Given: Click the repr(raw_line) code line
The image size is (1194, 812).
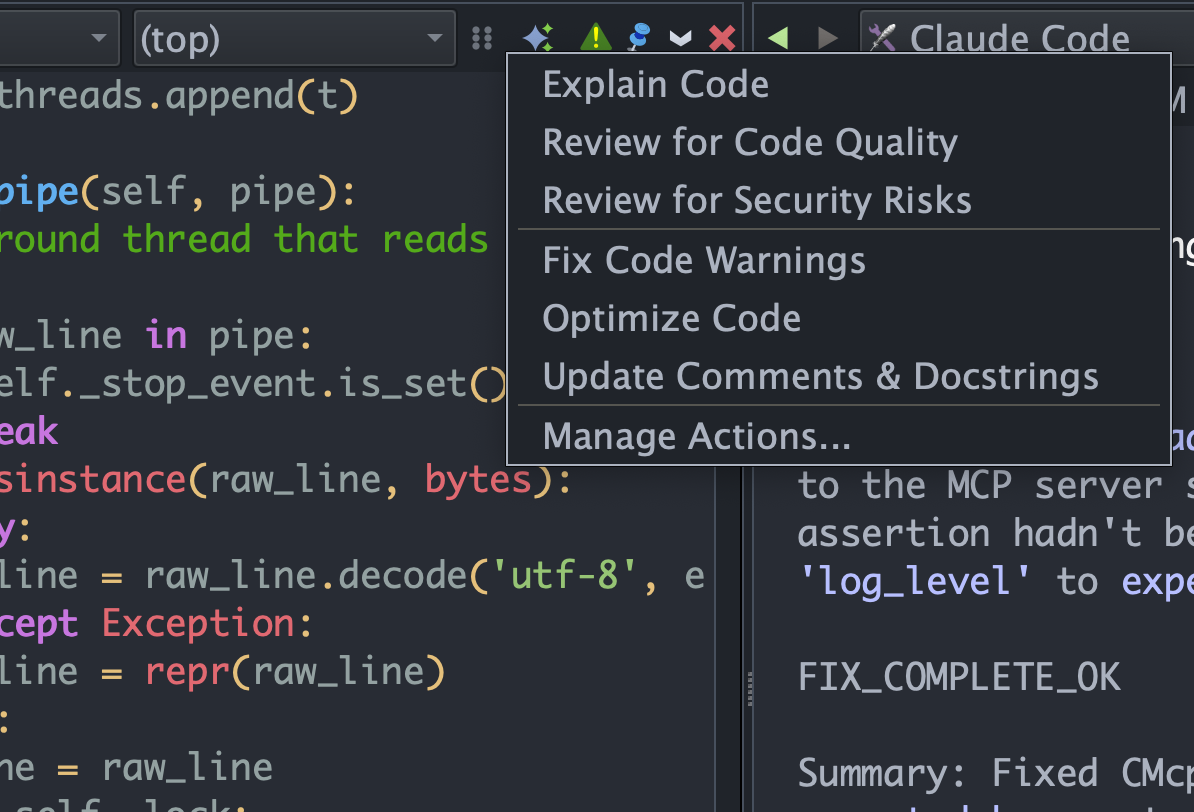Looking at the screenshot, I should click(222, 672).
